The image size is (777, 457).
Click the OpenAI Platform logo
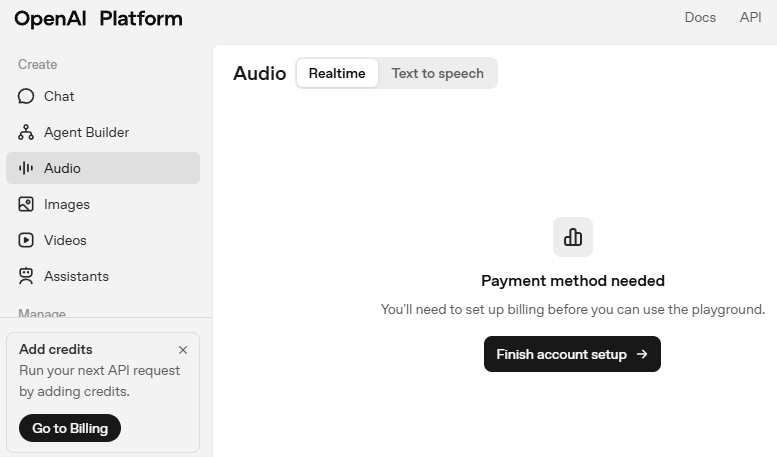point(98,18)
